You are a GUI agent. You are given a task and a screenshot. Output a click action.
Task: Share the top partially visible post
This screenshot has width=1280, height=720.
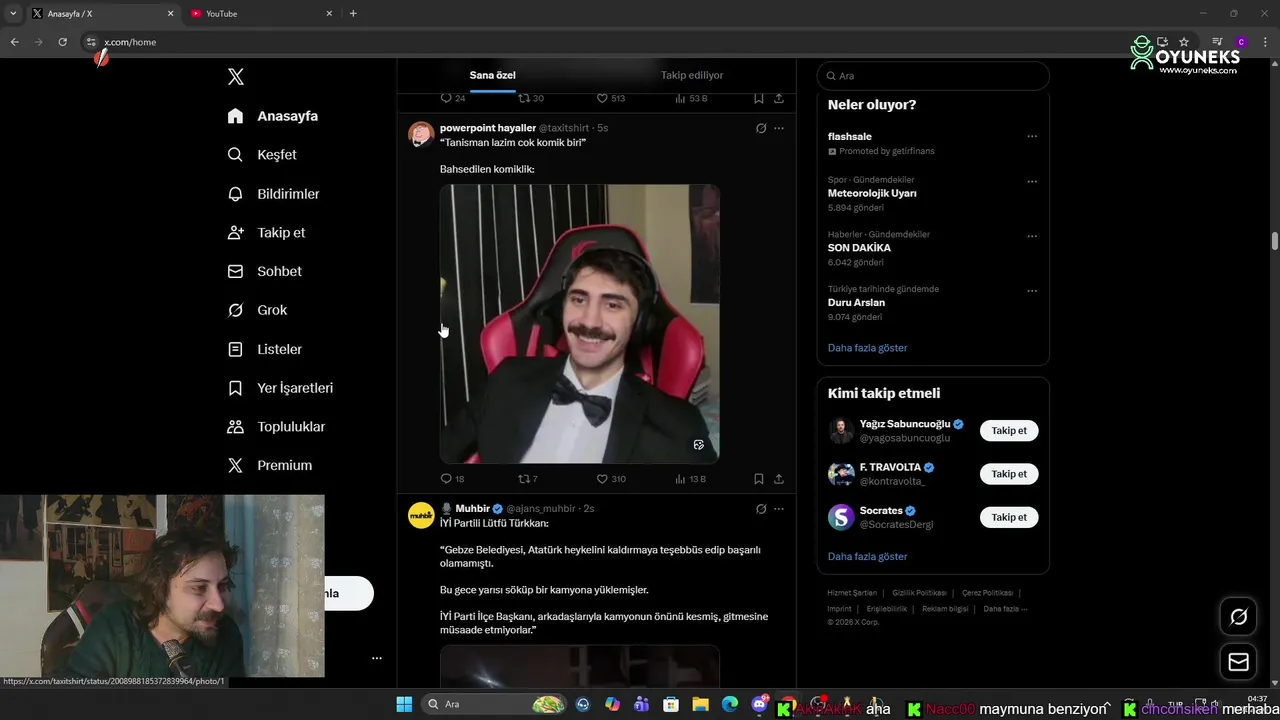coord(779,98)
